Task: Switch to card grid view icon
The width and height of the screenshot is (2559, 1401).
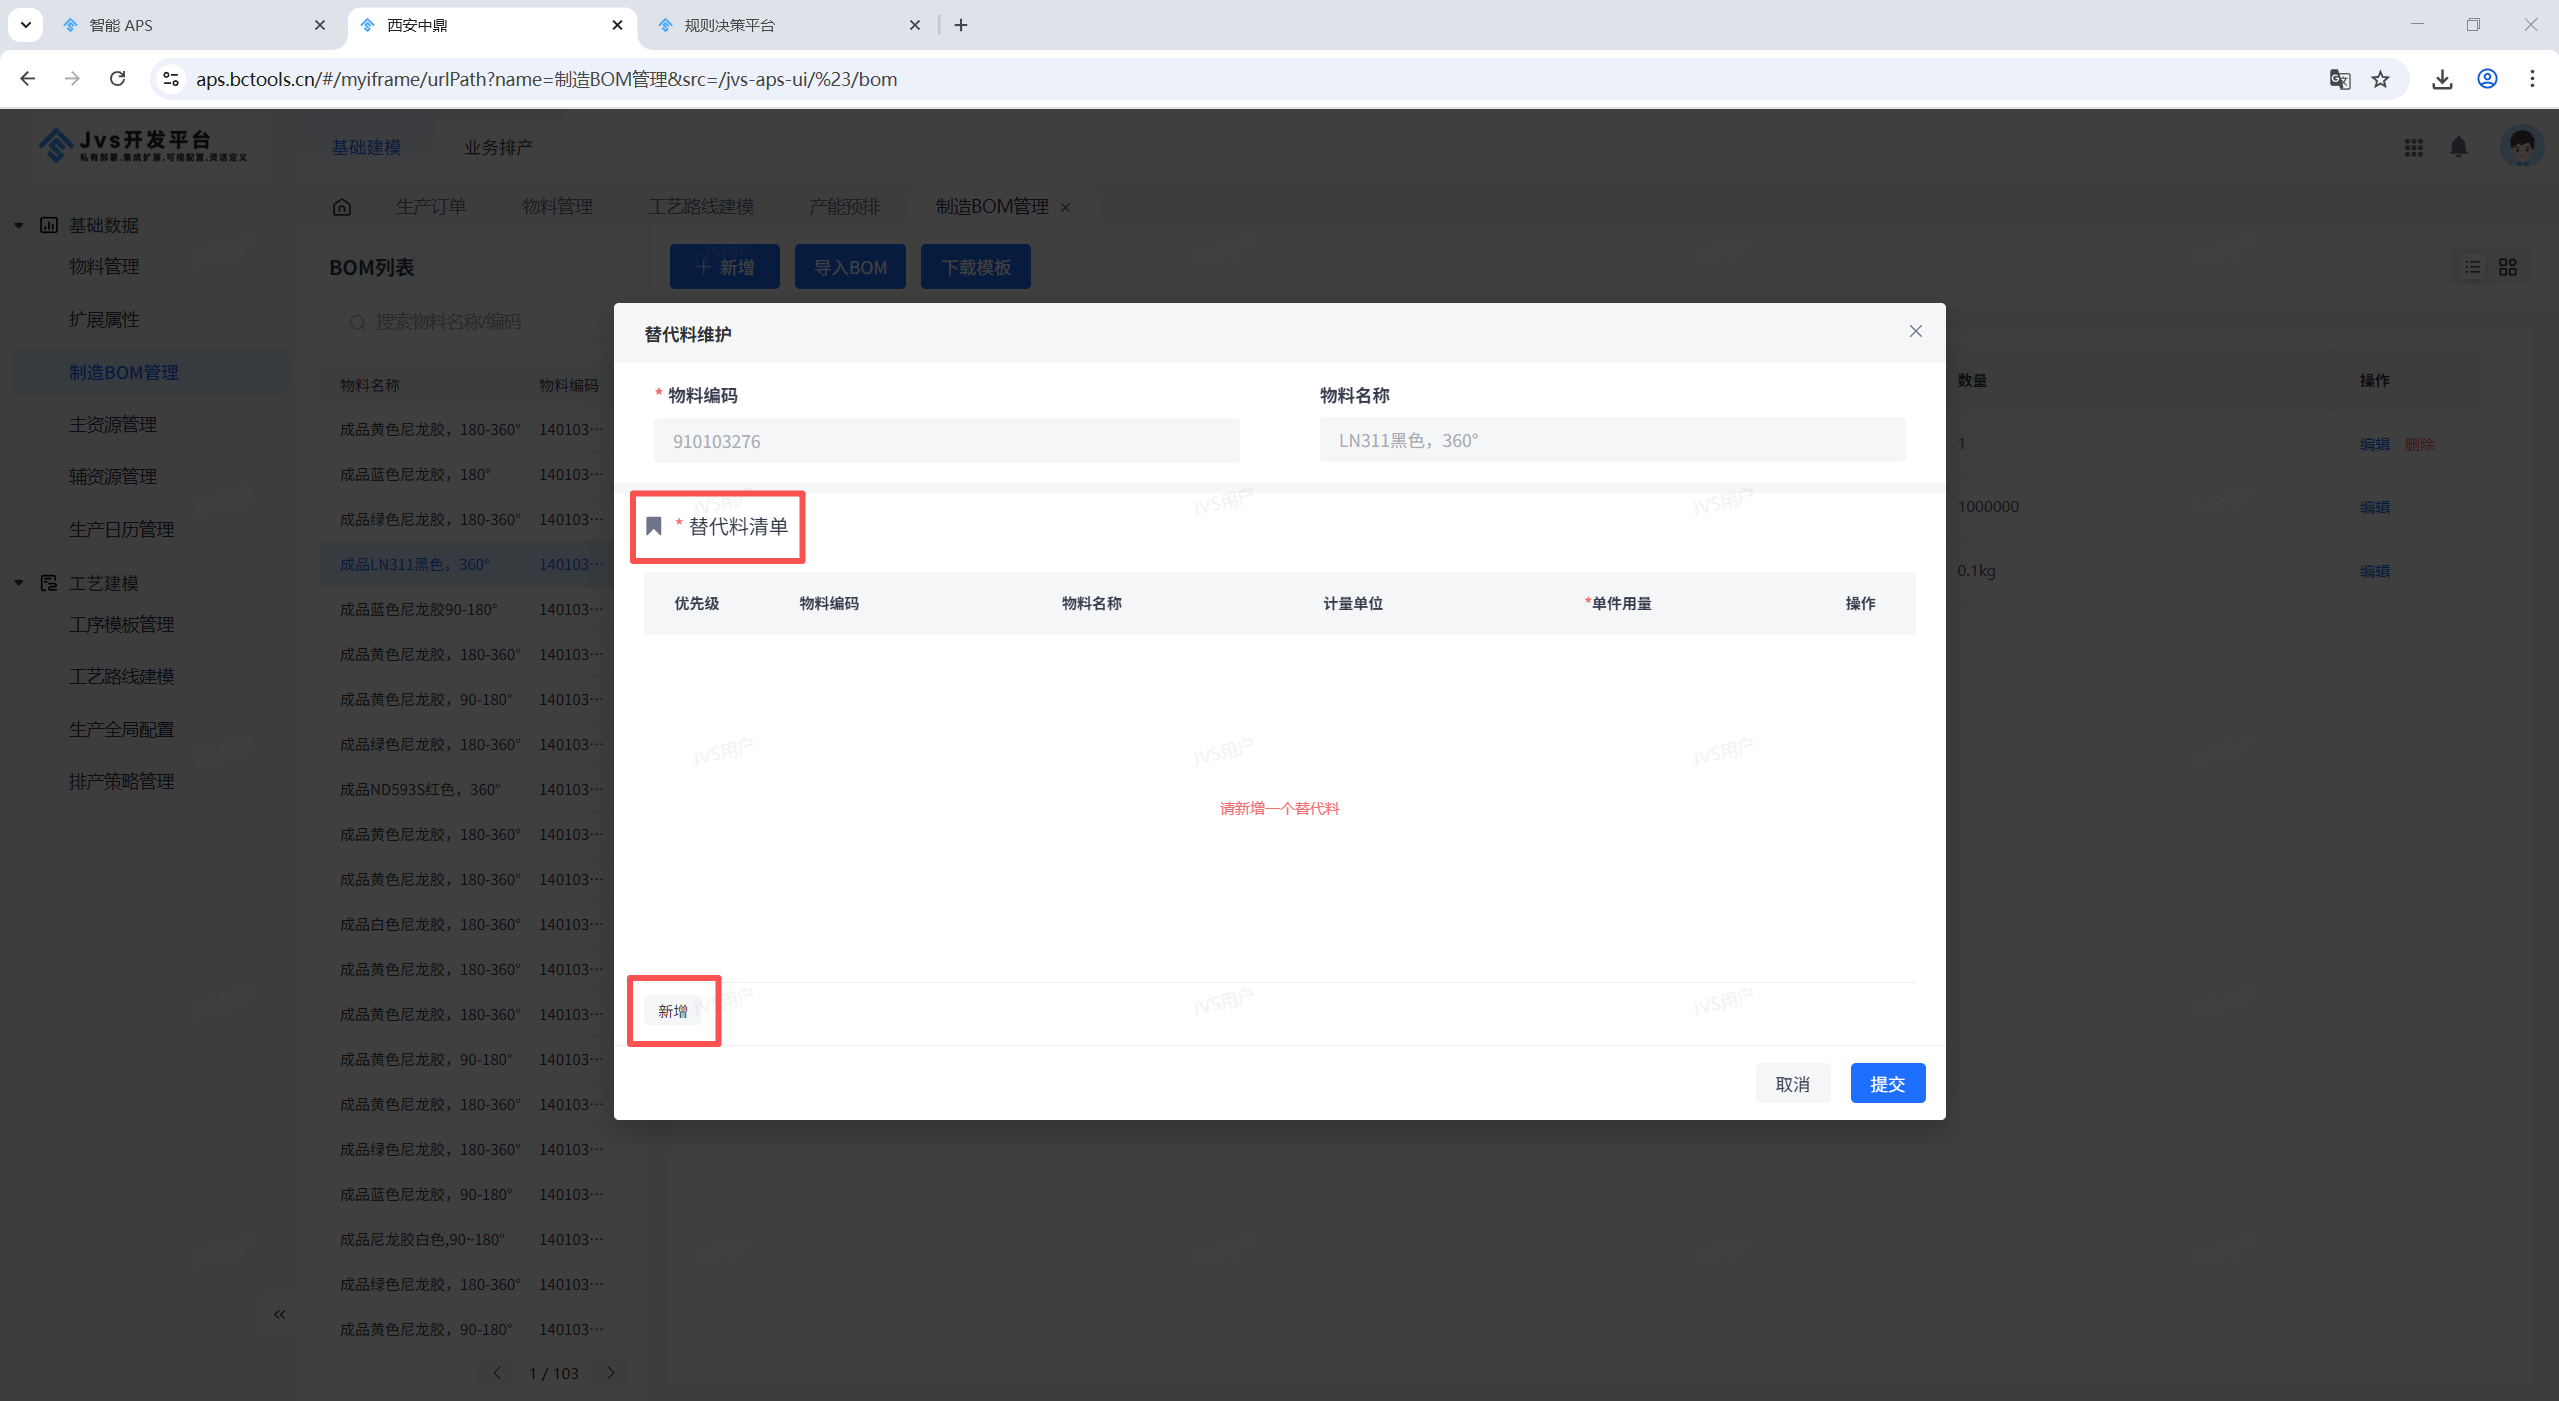Action: (x=2507, y=267)
